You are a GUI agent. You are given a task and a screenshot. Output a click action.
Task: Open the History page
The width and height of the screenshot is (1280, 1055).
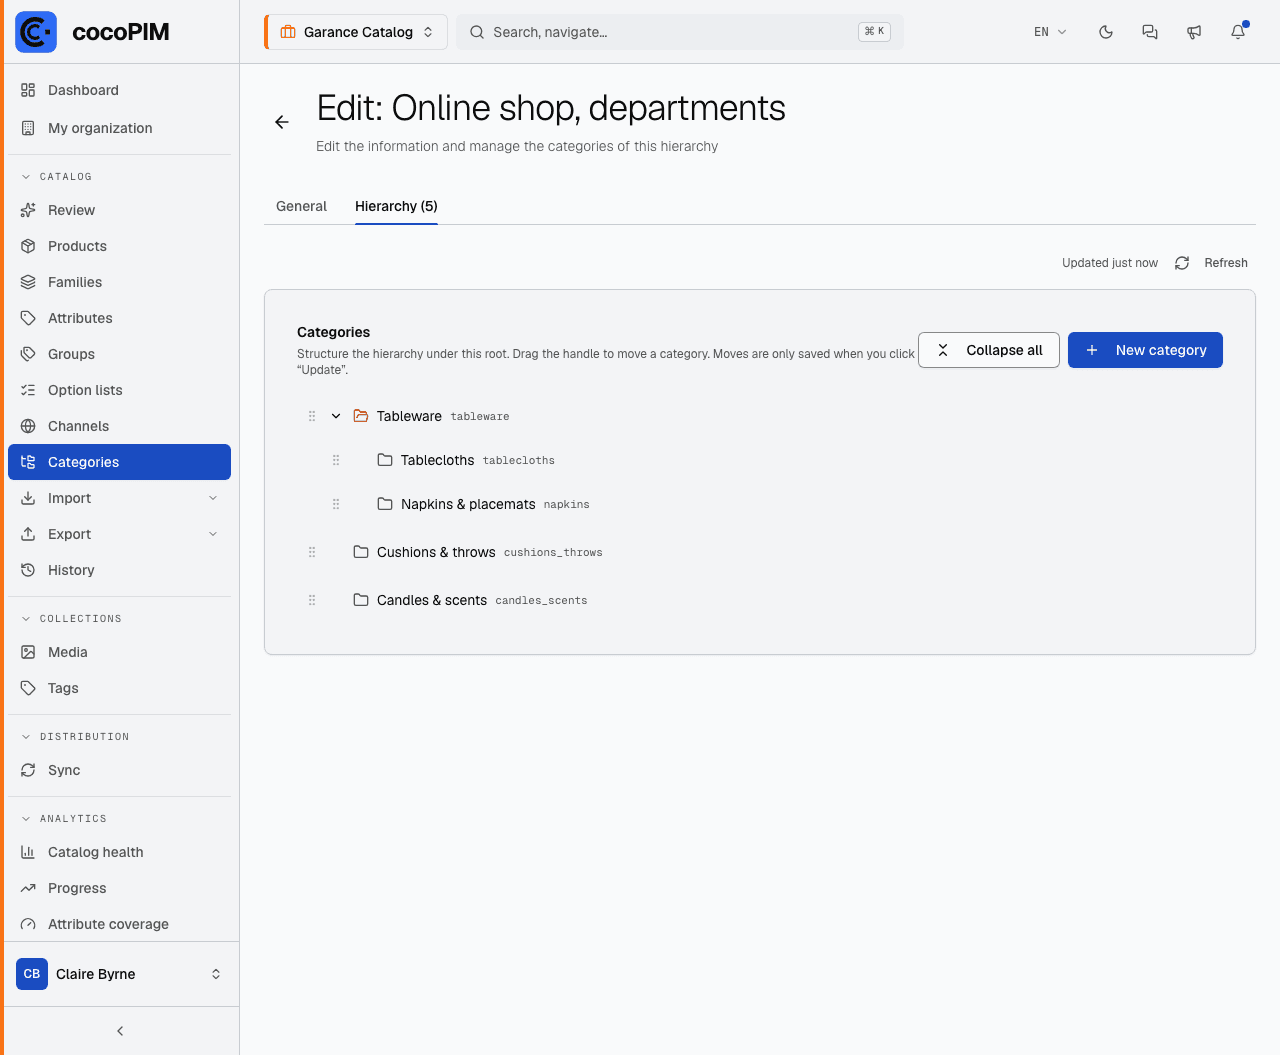click(x=119, y=570)
